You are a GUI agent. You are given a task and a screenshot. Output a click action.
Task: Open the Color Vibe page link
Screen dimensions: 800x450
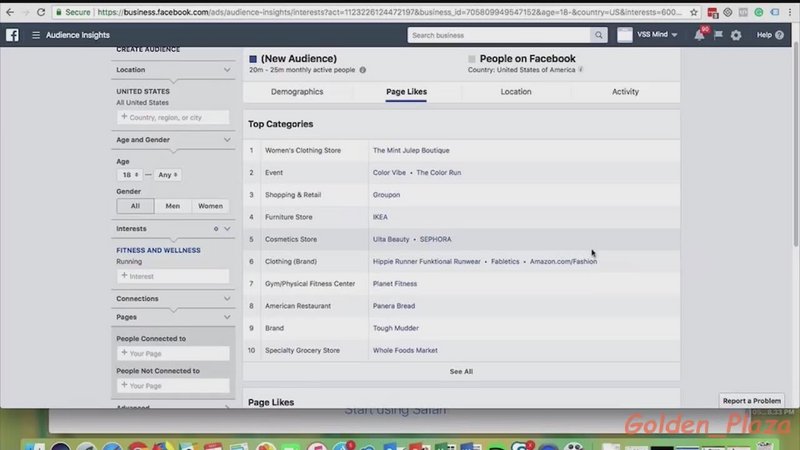point(389,172)
